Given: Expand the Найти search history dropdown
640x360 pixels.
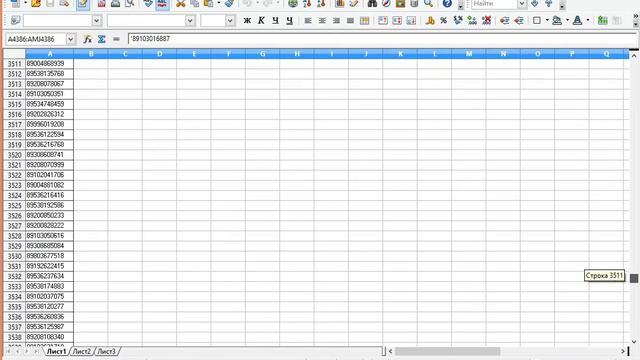Looking at the screenshot, I should 522,4.
